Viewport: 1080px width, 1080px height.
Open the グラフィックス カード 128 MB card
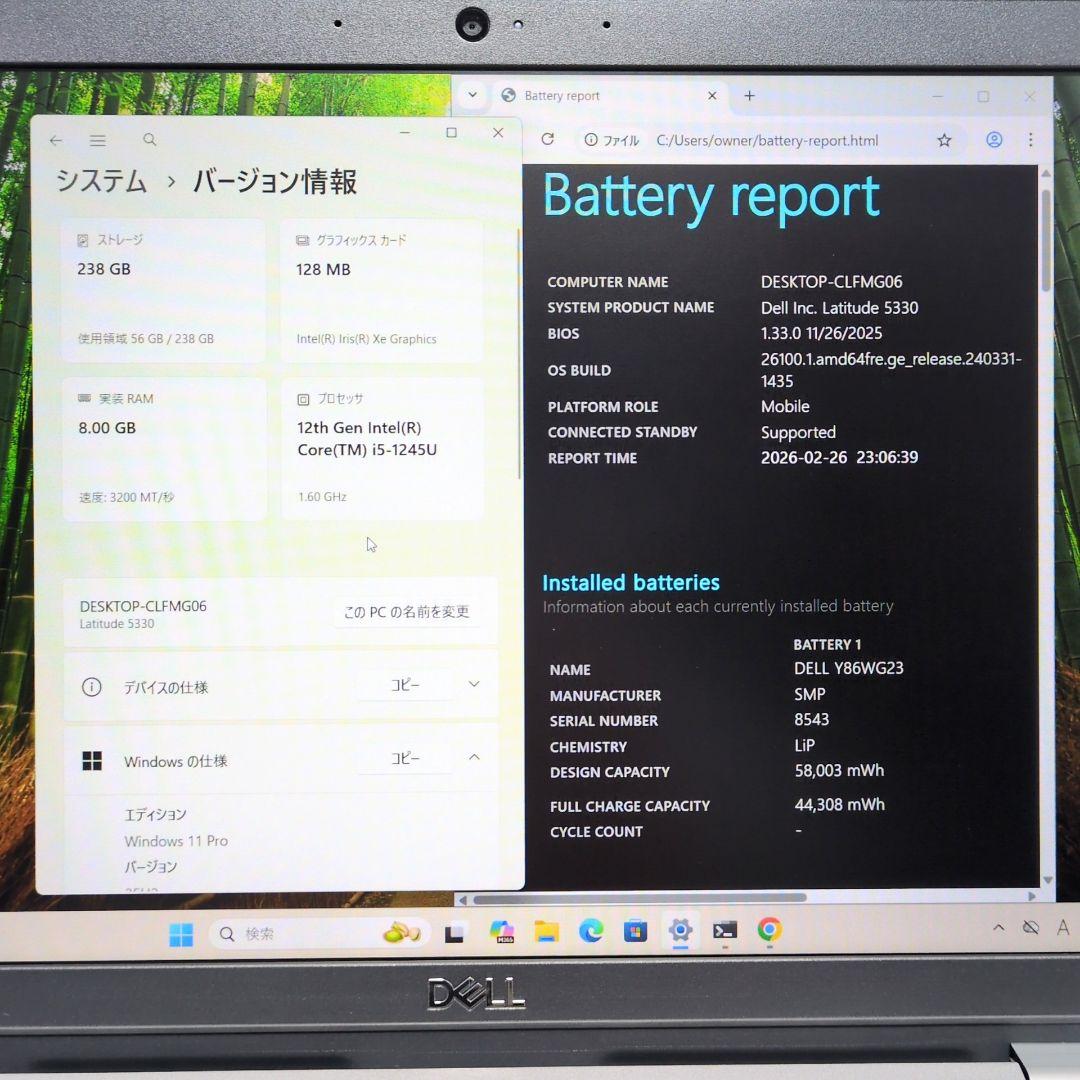point(382,291)
